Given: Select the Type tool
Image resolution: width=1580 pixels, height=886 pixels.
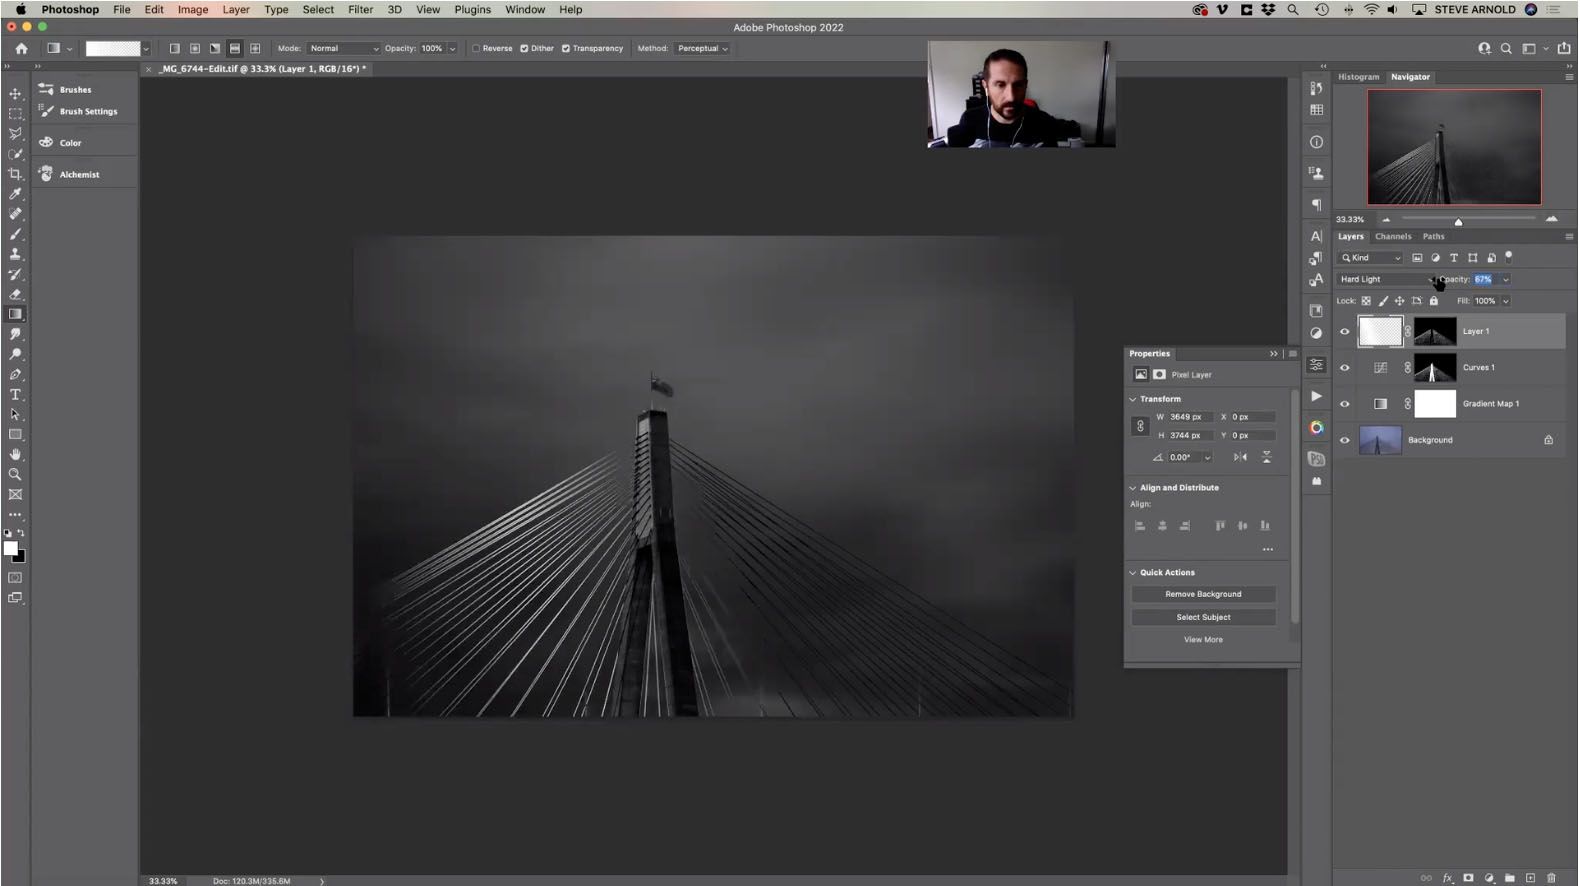Looking at the screenshot, I should point(15,395).
